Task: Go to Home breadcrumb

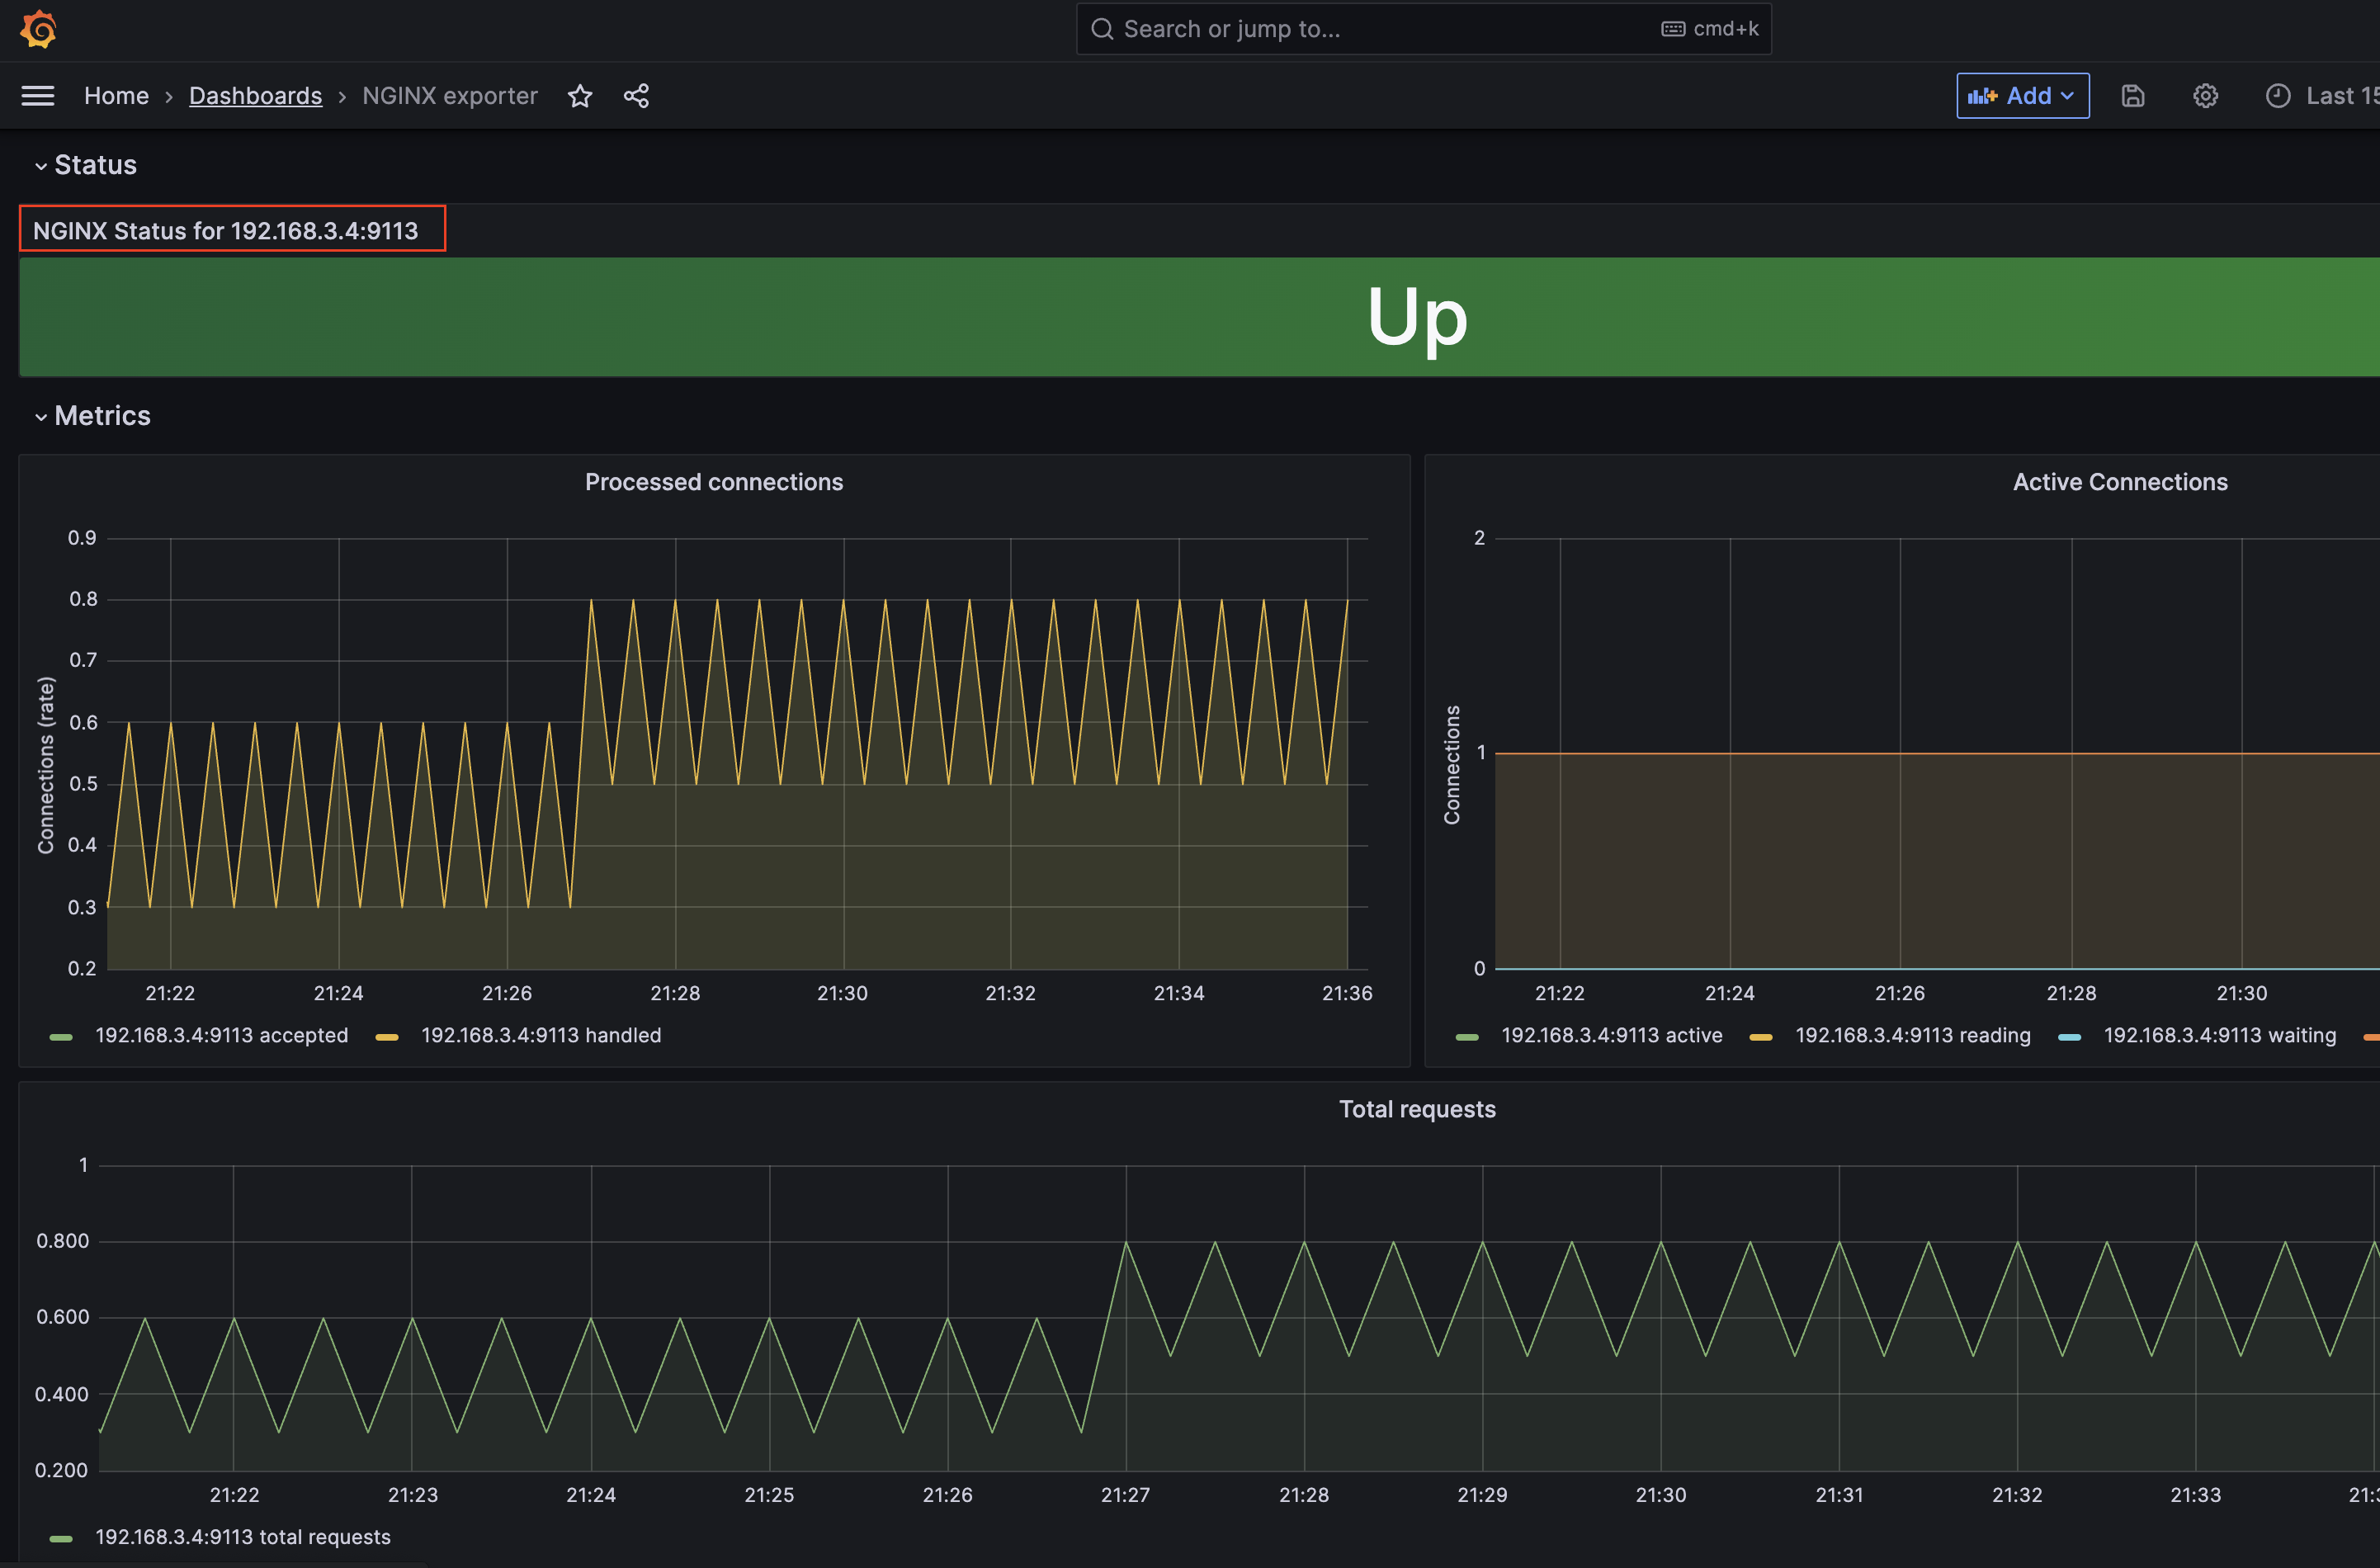Action: tap(116, 96)
